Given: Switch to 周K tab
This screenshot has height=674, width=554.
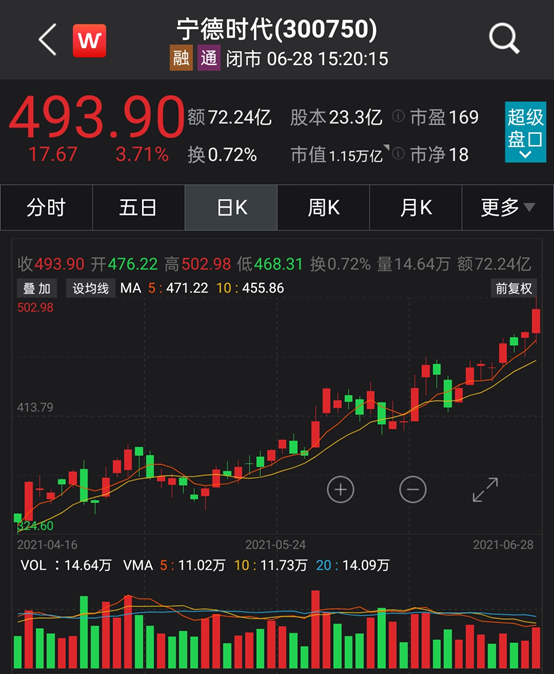Looking at the screenshot, I should (324, 208).
